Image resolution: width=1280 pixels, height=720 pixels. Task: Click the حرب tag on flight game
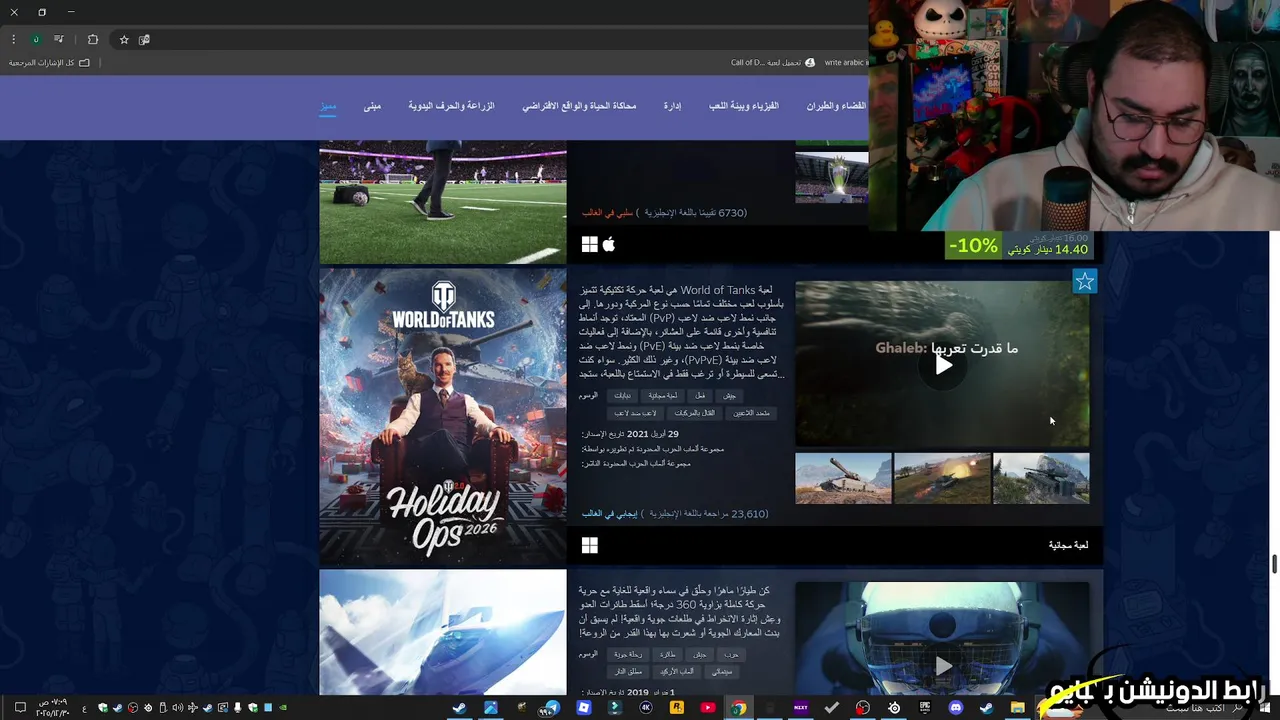(x=732, y=655)
